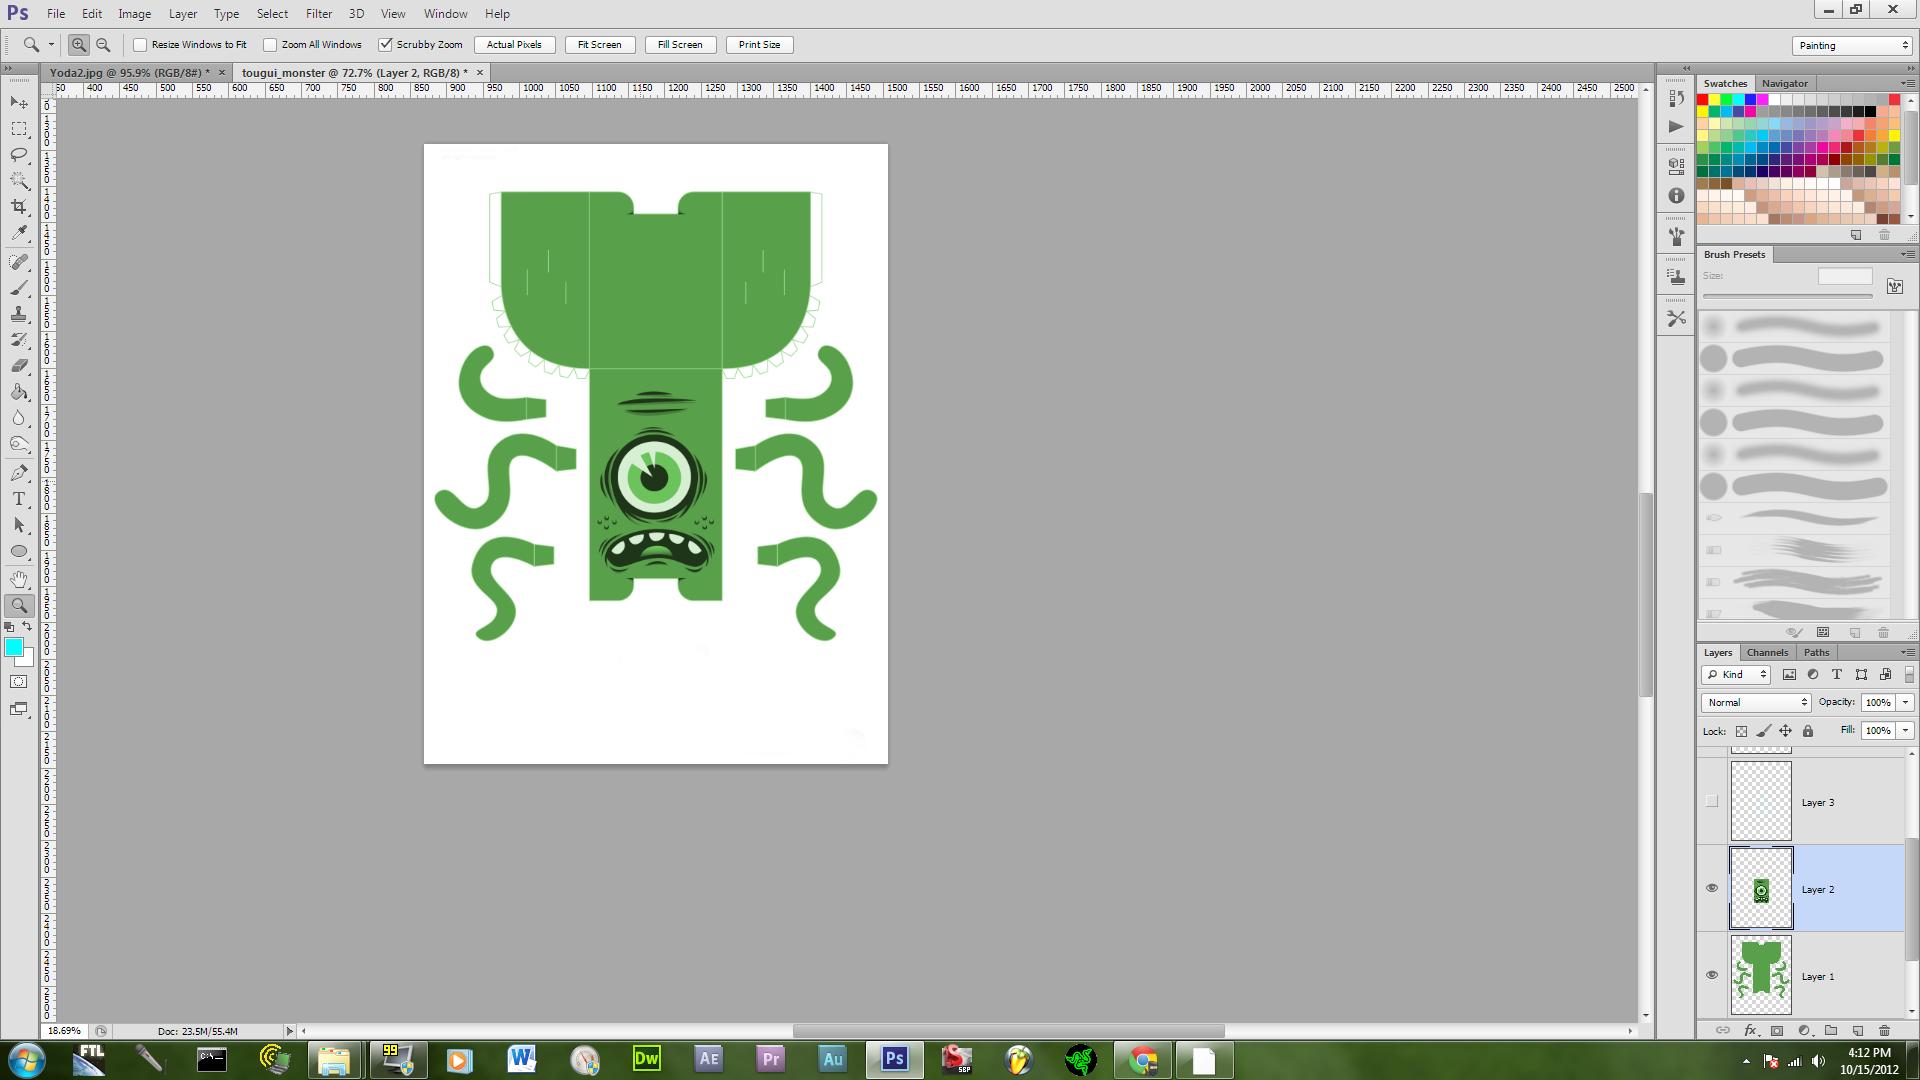This screenshot has width=1920, height=1080.
Task: Open the Filter menu
Action: click(319, 14)
